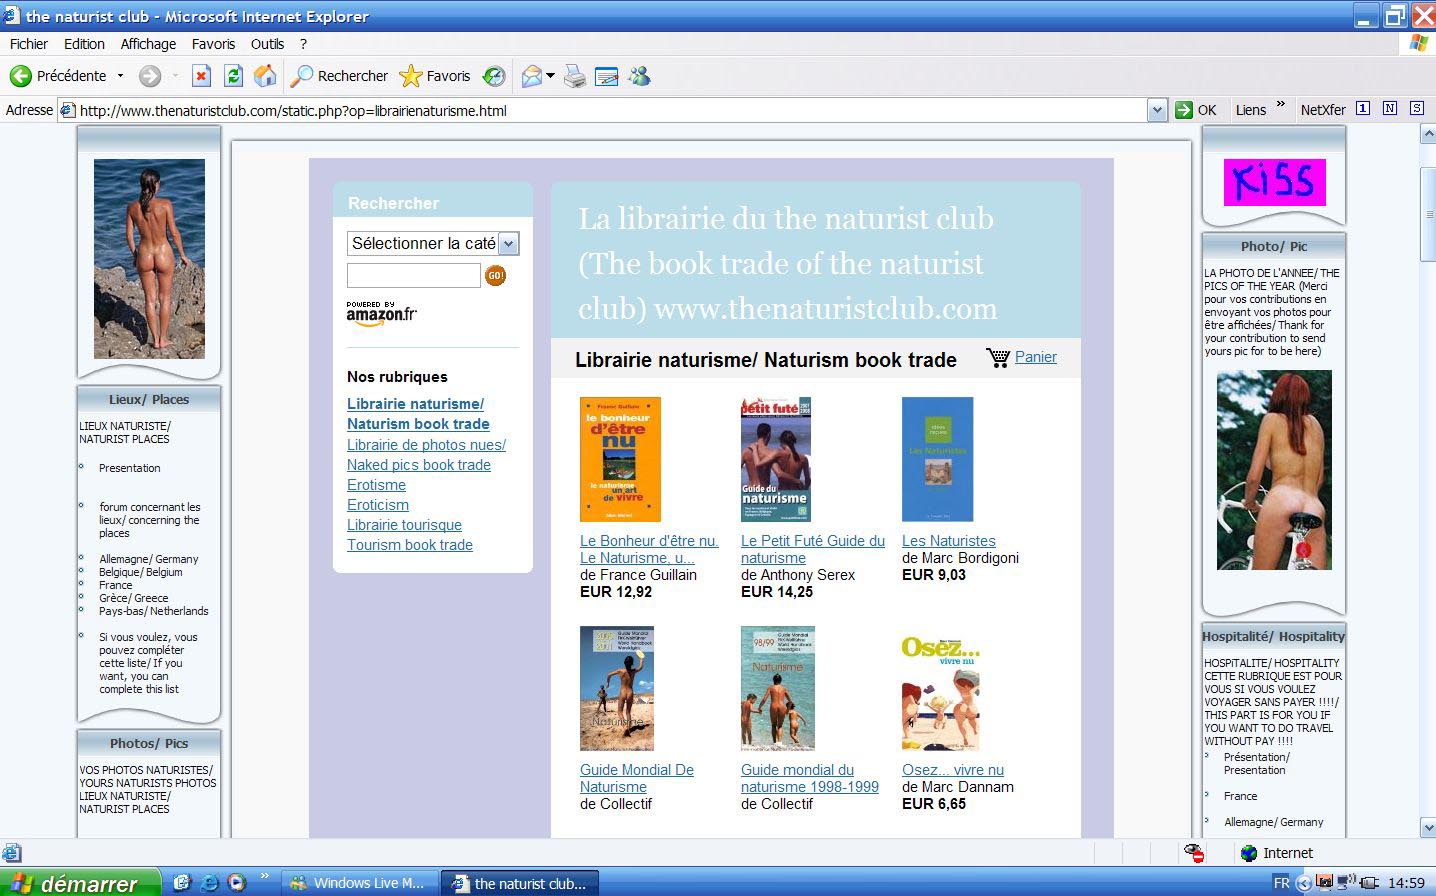This screenshot has height=896, width=1436.
Task: Open the Affichage menu
Action: point(148,44)
